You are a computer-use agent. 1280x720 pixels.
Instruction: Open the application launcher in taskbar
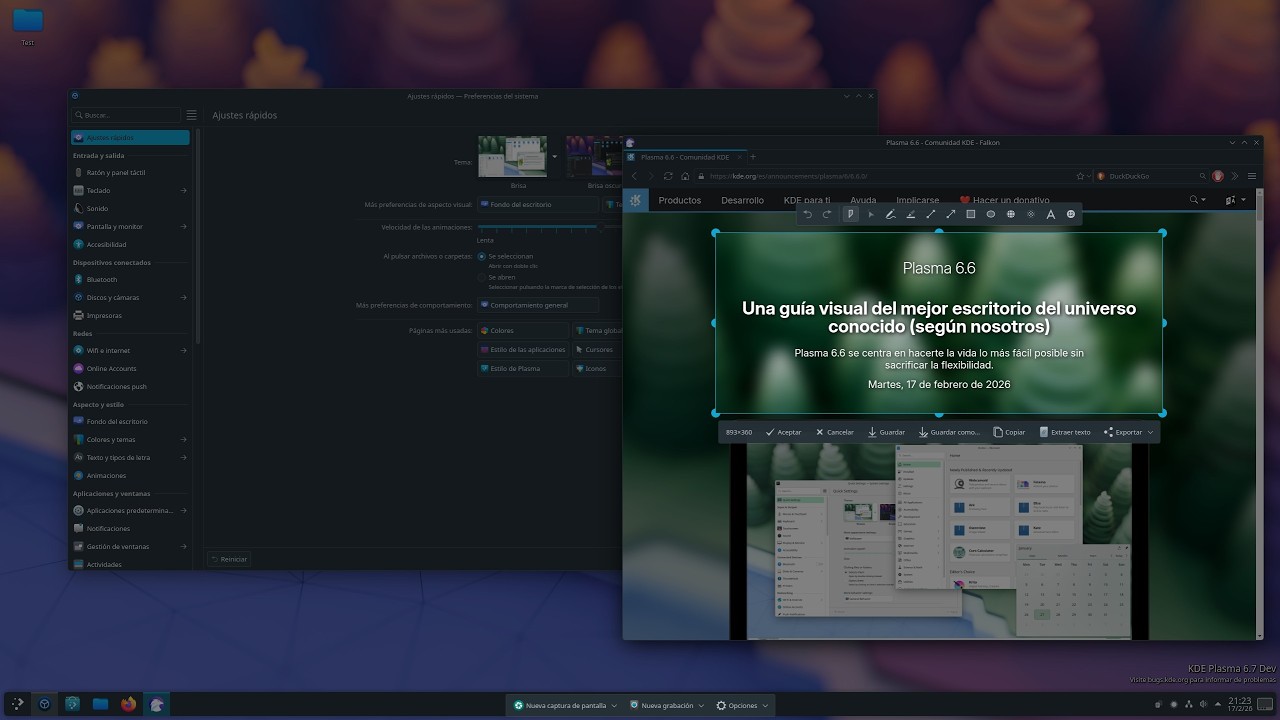tap(17, 704)
